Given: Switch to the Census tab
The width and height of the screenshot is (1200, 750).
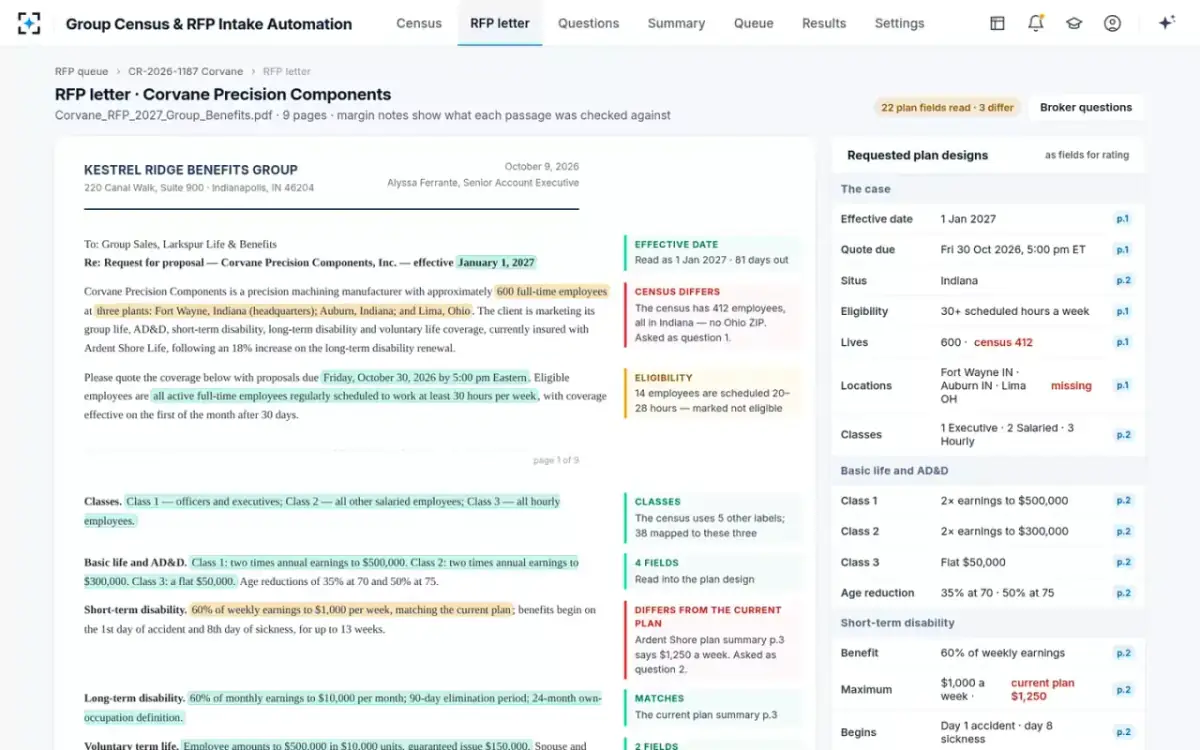Looking at the screenshot, I should point(419,23).
